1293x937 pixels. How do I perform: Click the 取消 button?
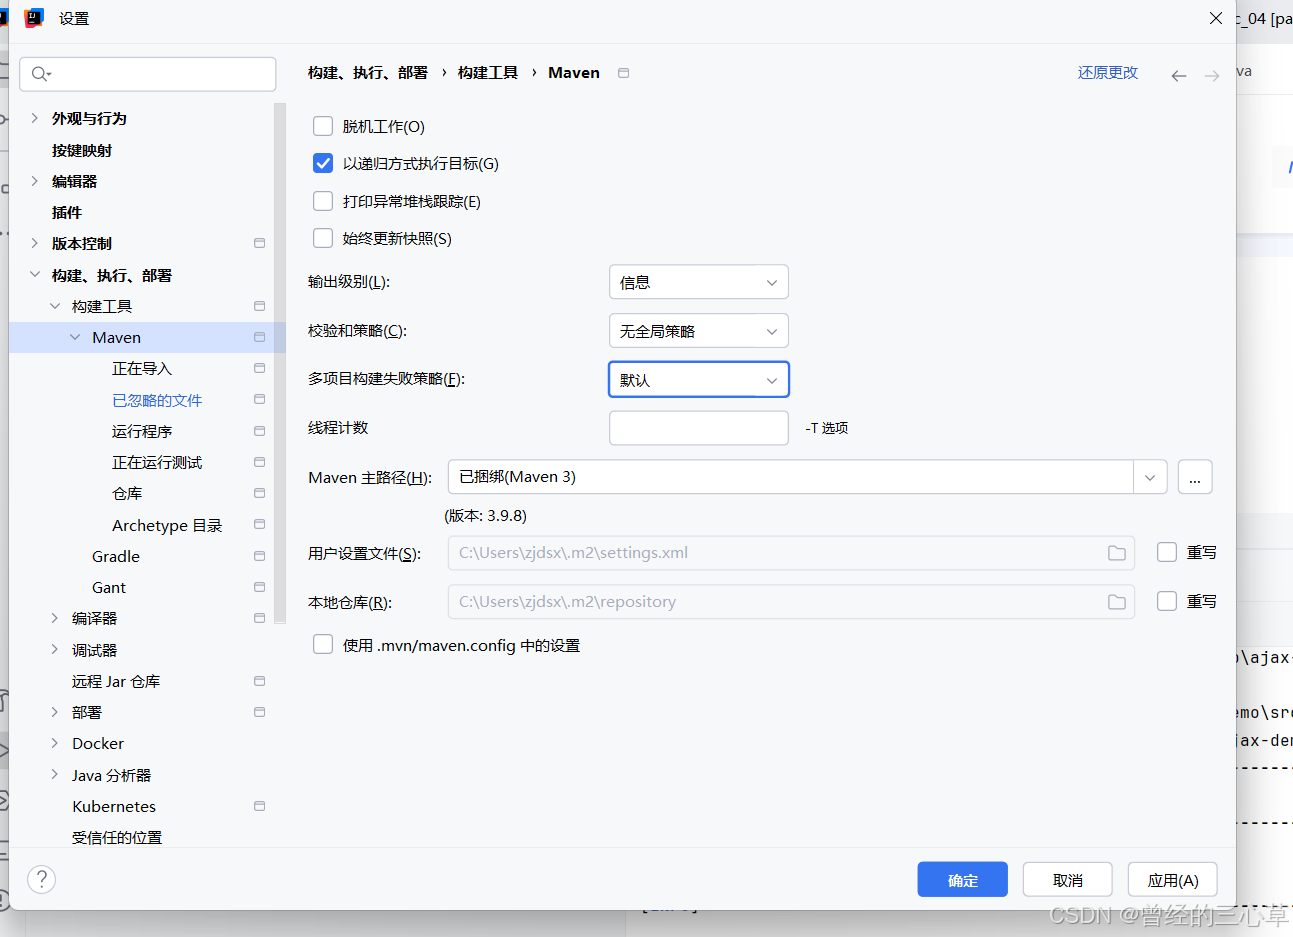point(1068,880)
